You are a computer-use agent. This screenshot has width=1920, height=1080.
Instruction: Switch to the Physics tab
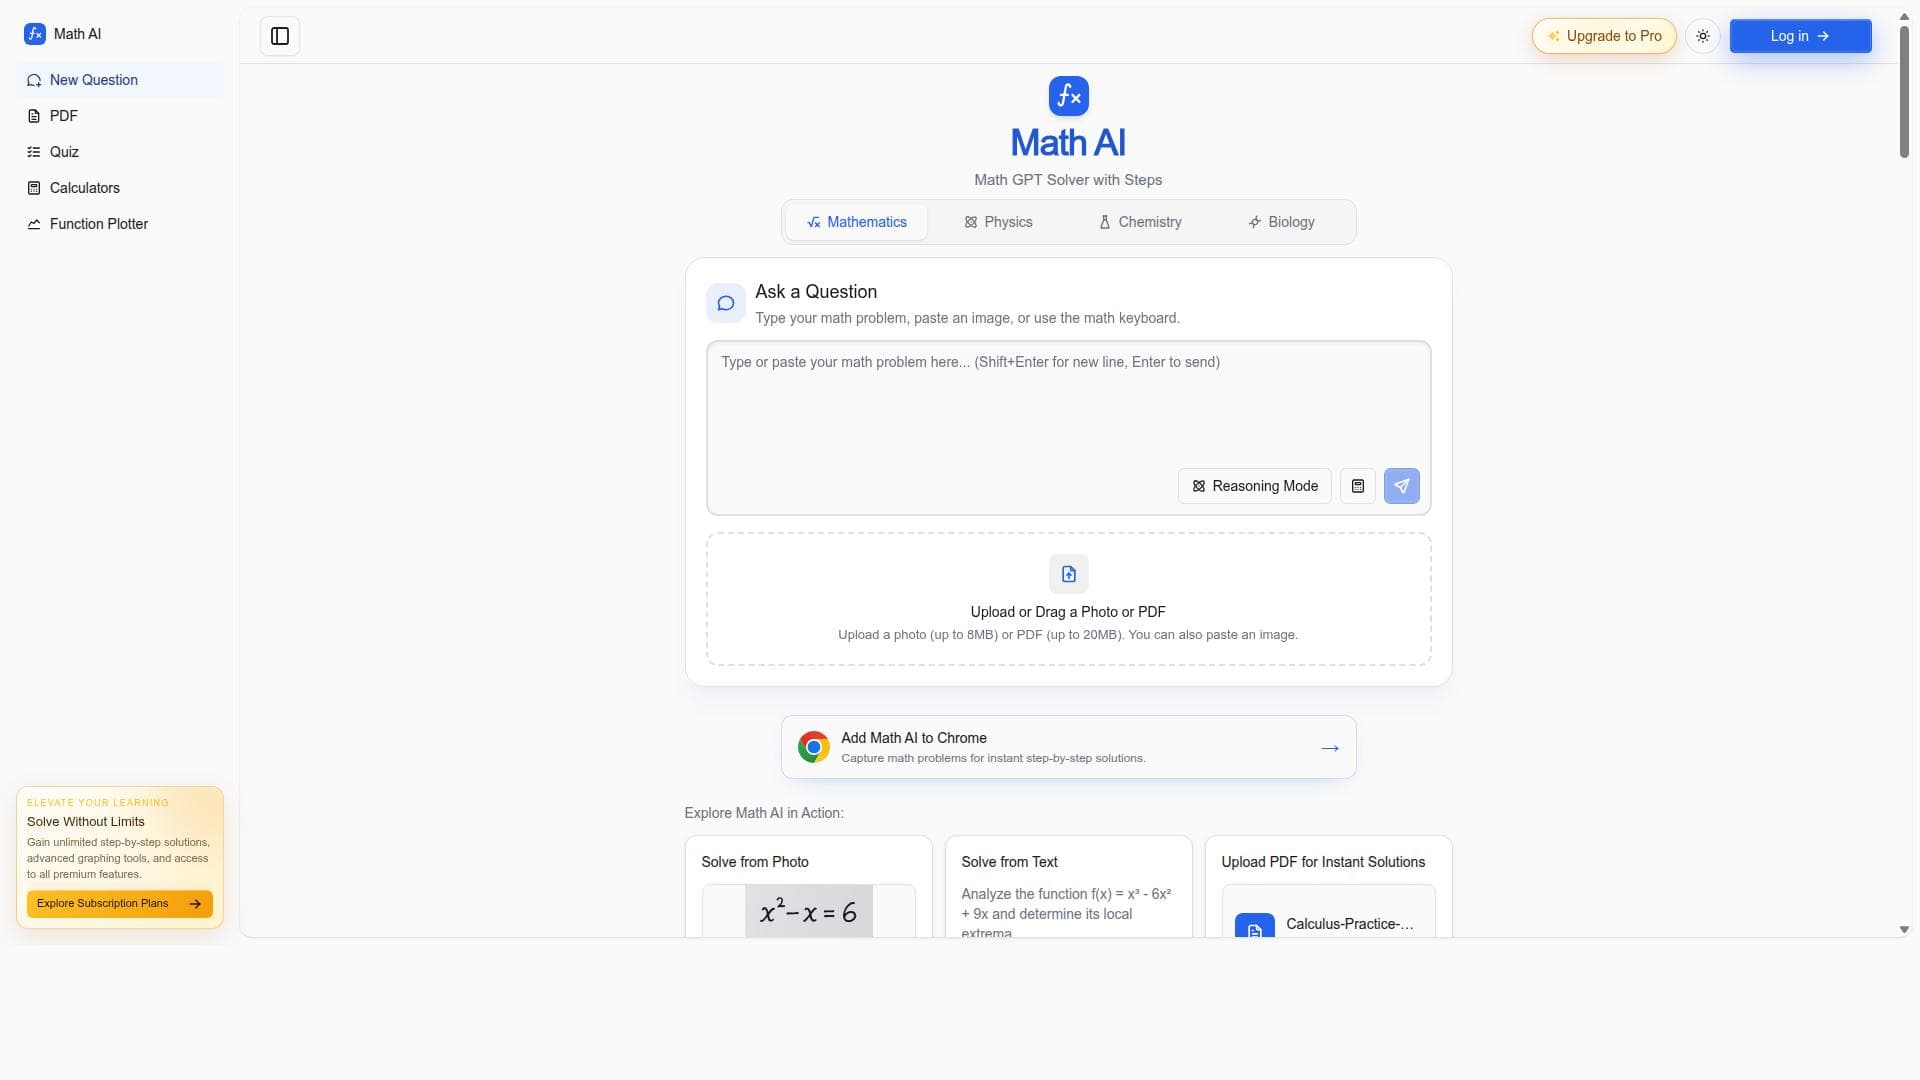pos(997,222)
